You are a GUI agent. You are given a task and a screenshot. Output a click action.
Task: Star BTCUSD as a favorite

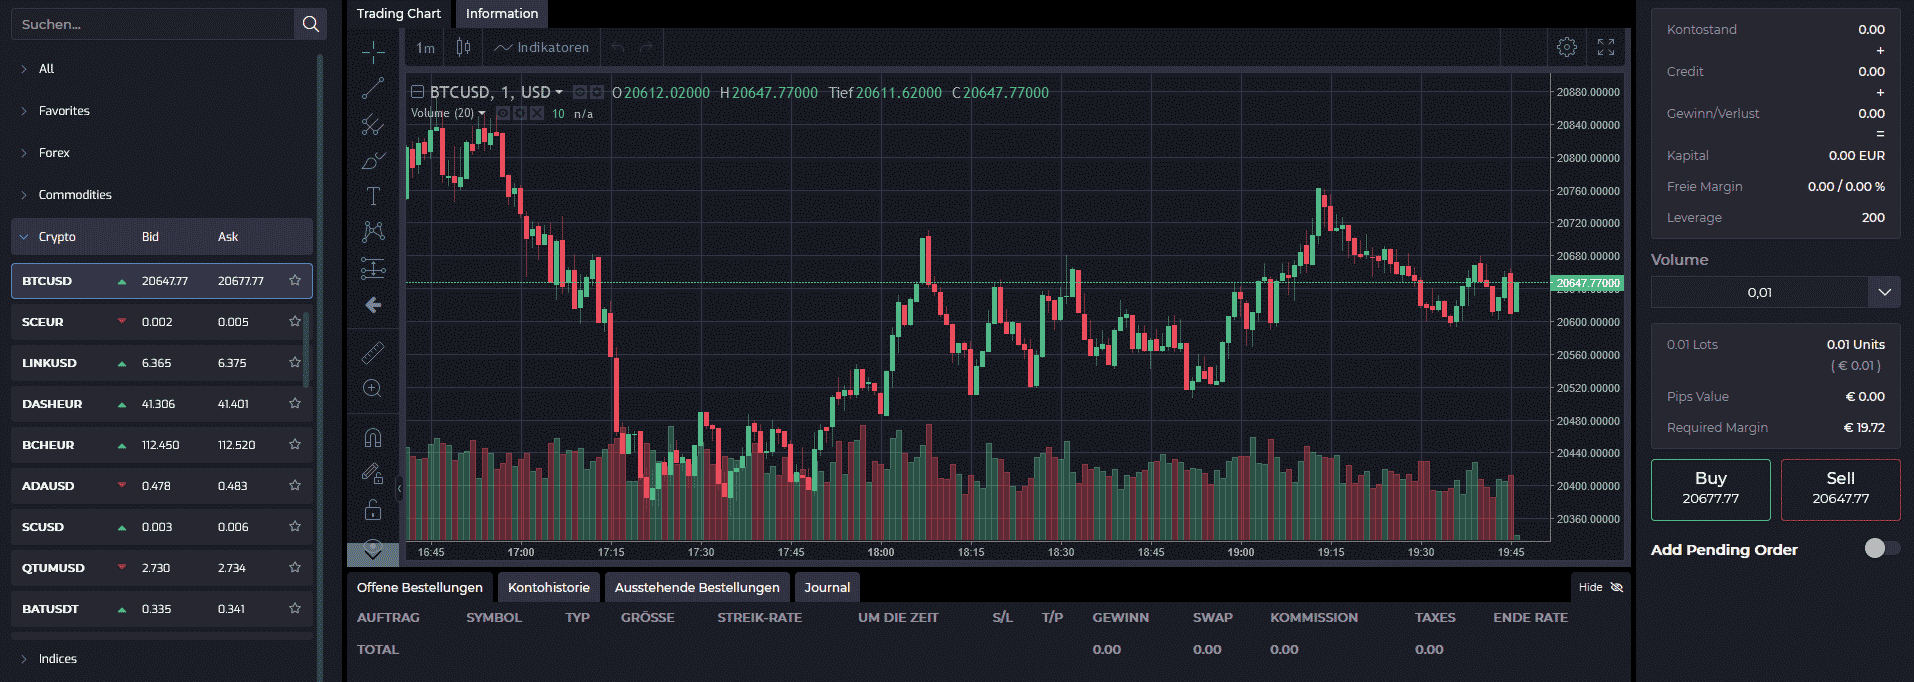pyautogui.click(x=295, y=281)
